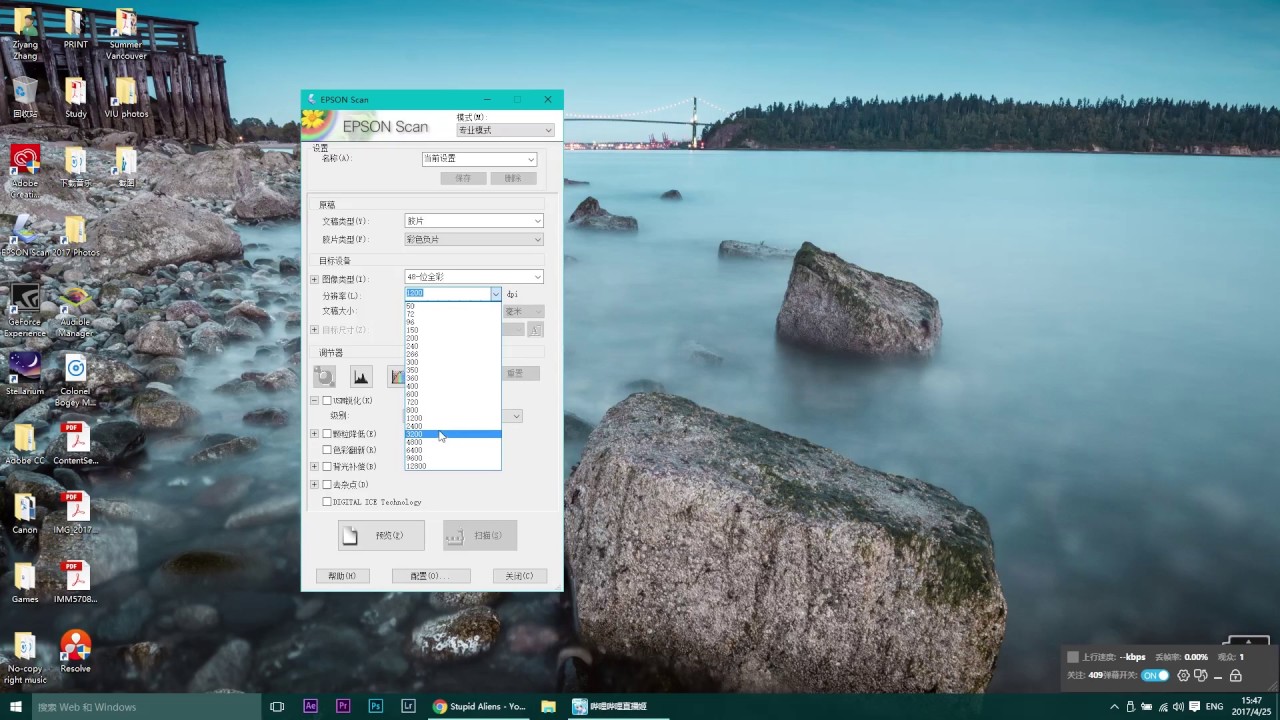Screen dimensions: 1280x720
Task: Open the film type dropdown
Action: tap(474, 239)
